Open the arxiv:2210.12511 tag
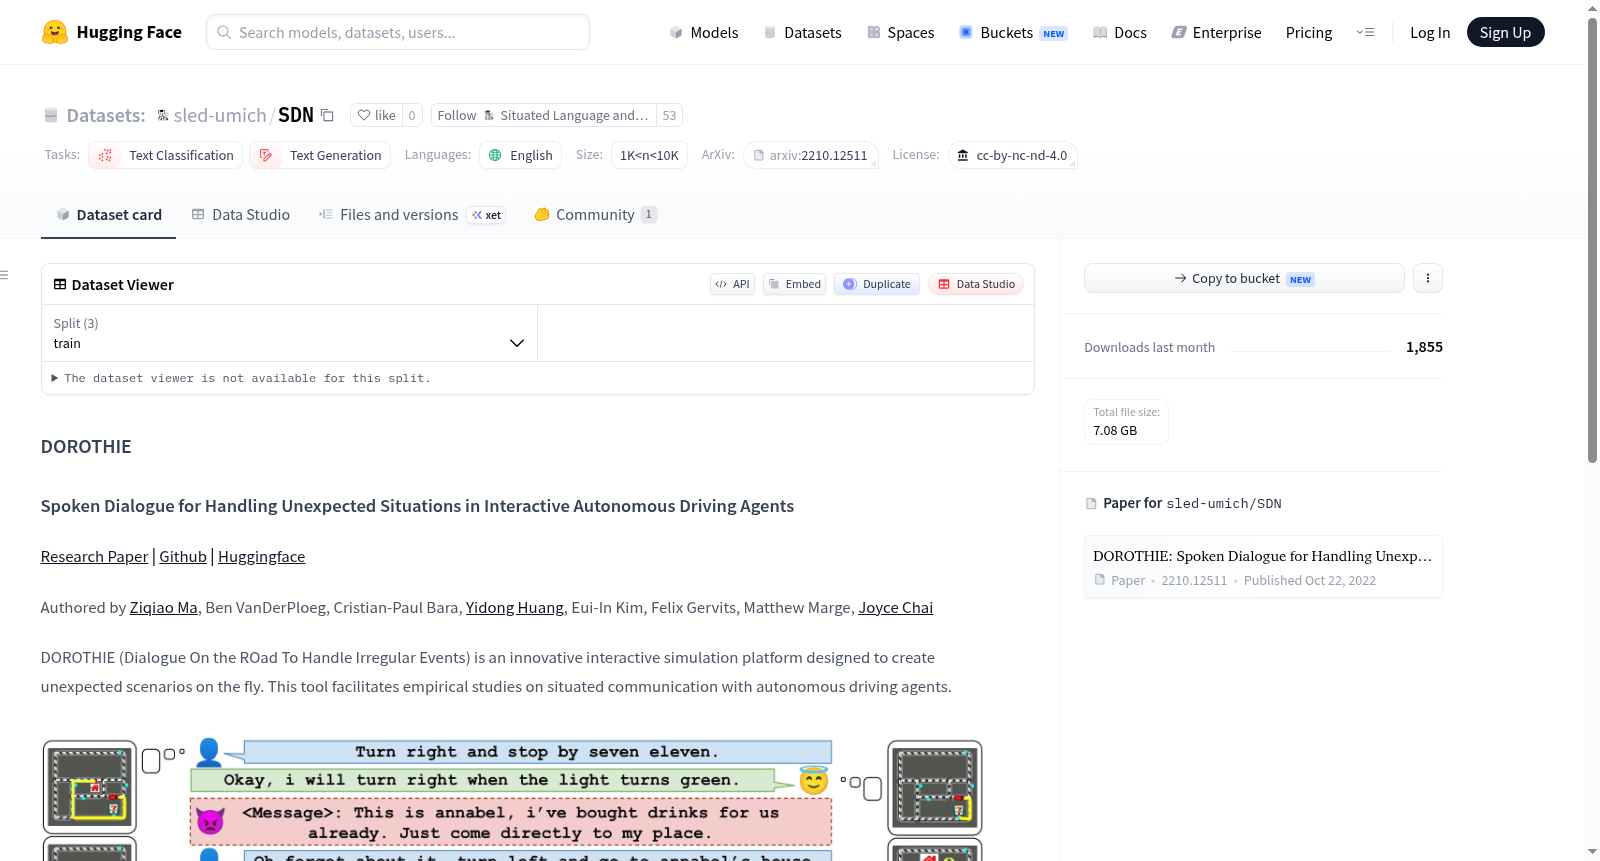This screenshot has width=1600, height=861. tap(811, 155)
